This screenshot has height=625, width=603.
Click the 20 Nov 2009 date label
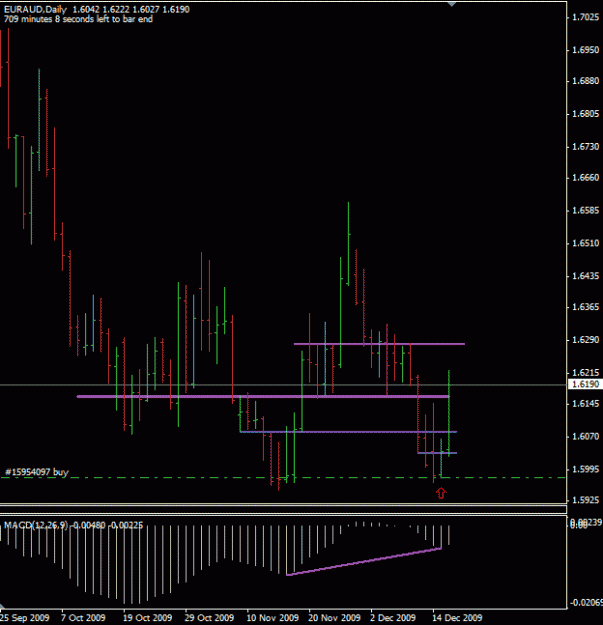pyautogui.click(x=334, y=618)
